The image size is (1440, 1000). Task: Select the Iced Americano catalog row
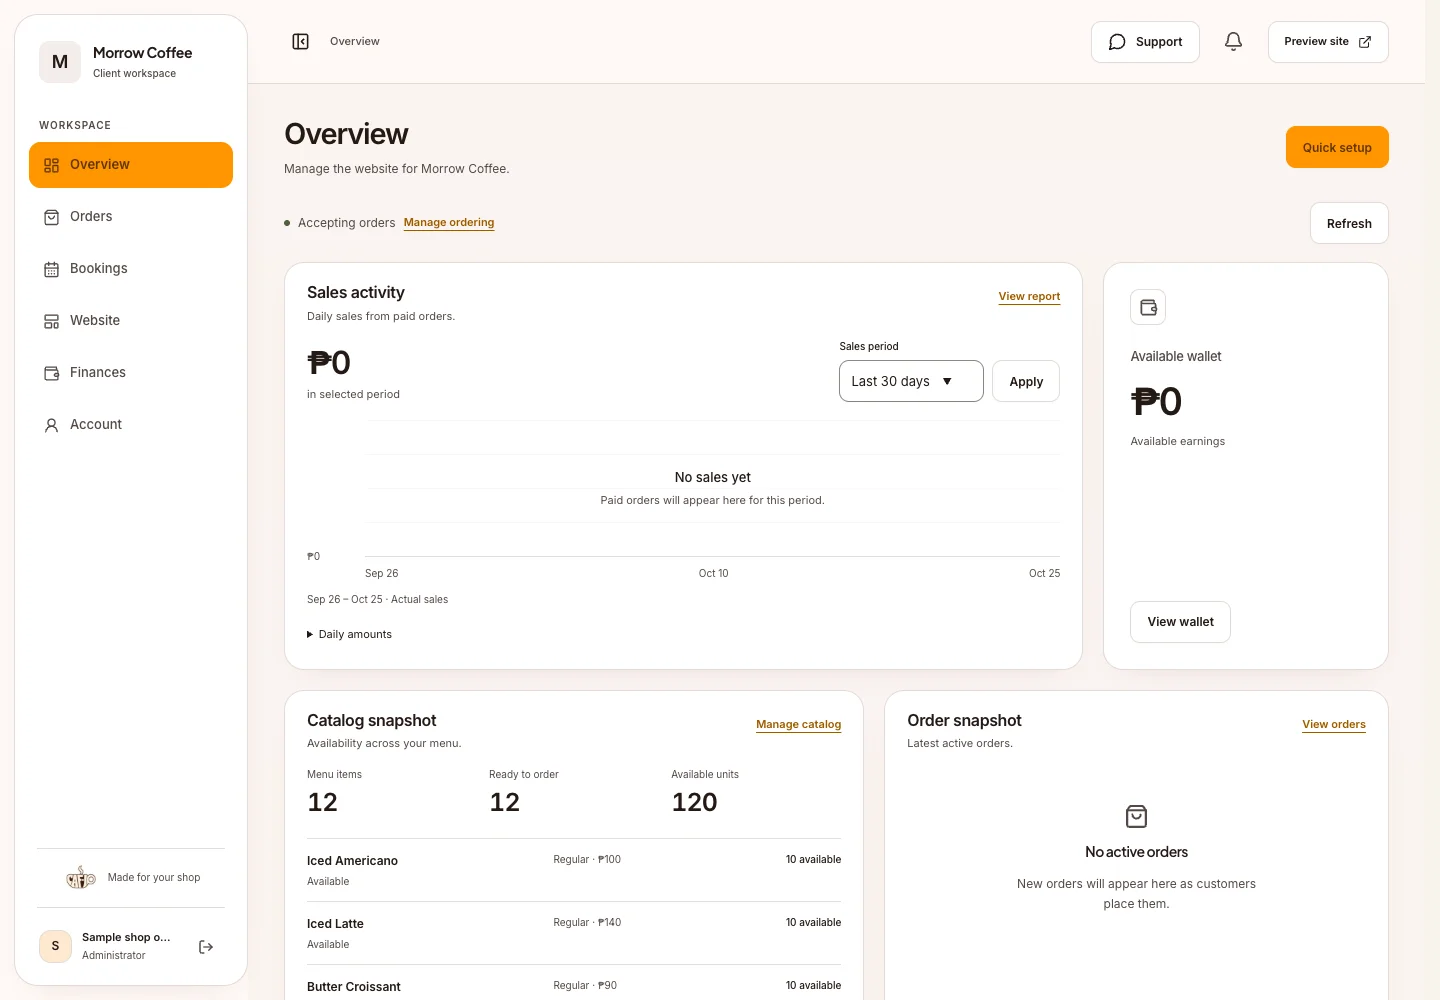click(x=574, y=870)
